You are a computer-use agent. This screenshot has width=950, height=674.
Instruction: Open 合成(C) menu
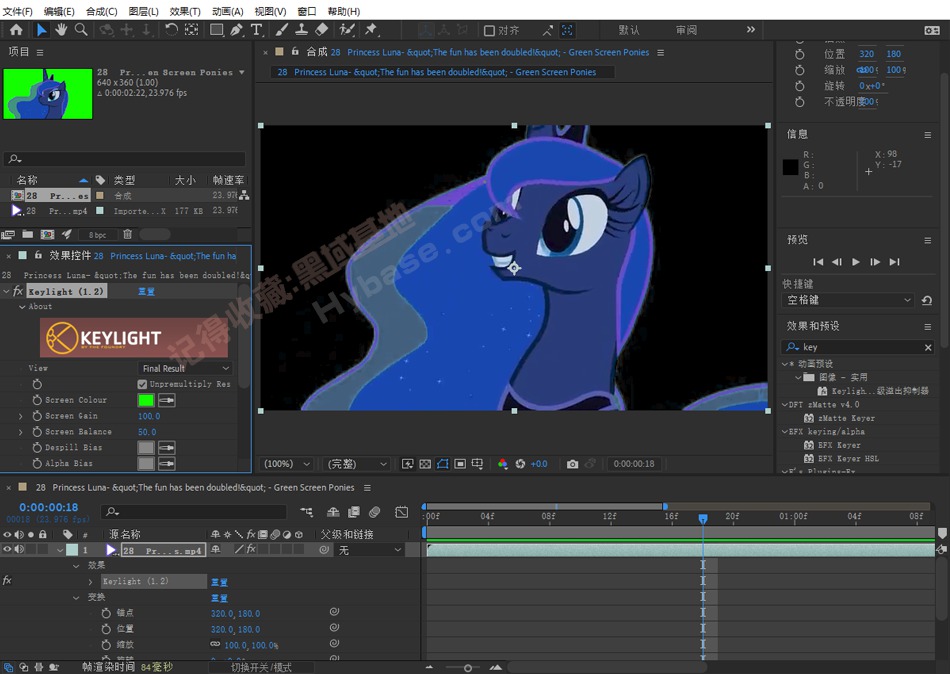click(x=101, y=12)
